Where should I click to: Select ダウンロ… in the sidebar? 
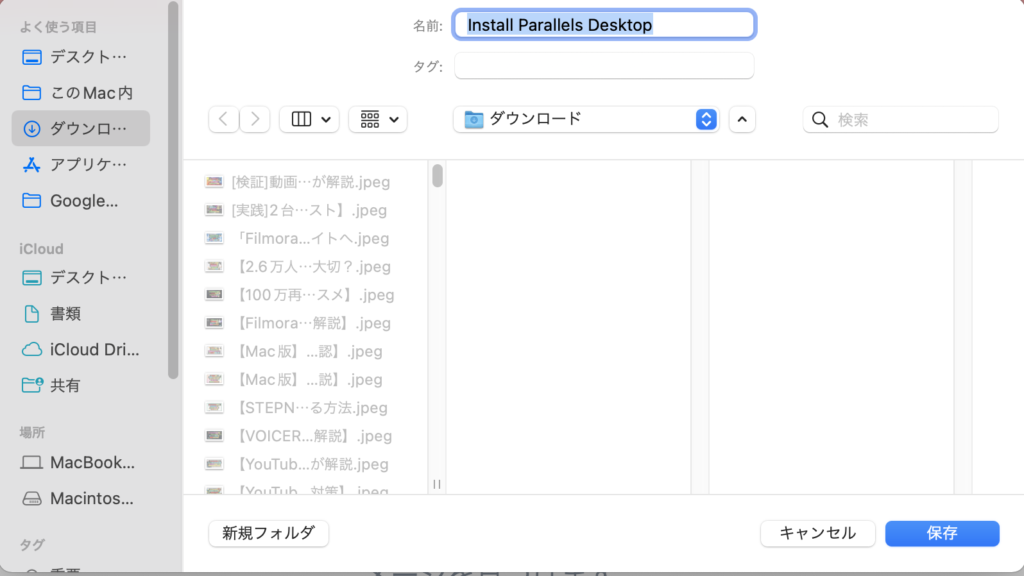tap(81, 128)
